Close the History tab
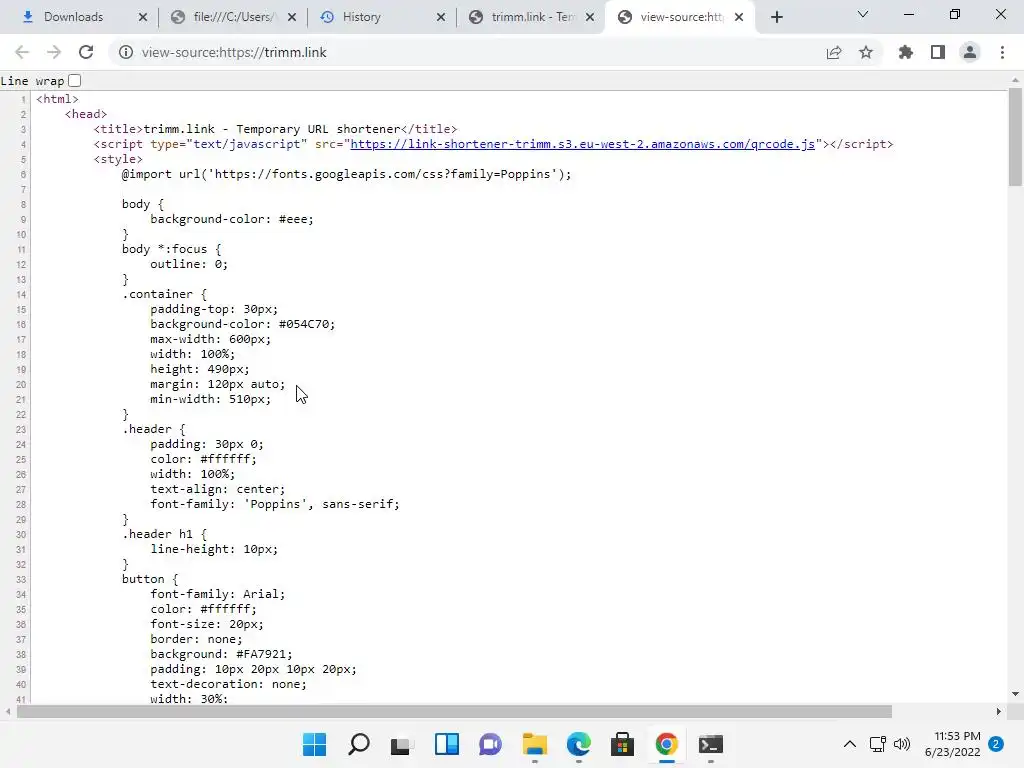The width and height of the screenshot is (1024, 768). (441, 17)
